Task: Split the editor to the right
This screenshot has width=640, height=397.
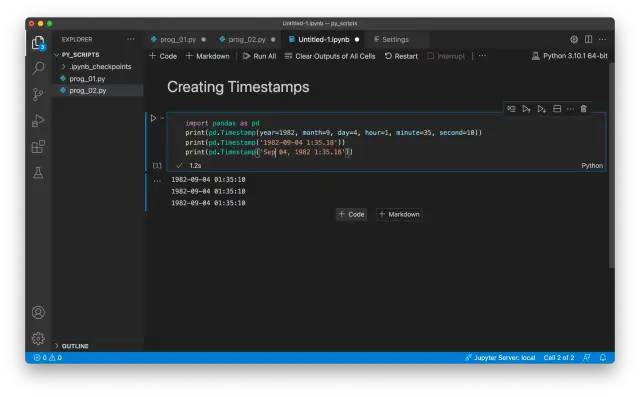Action: coord(588,39)
